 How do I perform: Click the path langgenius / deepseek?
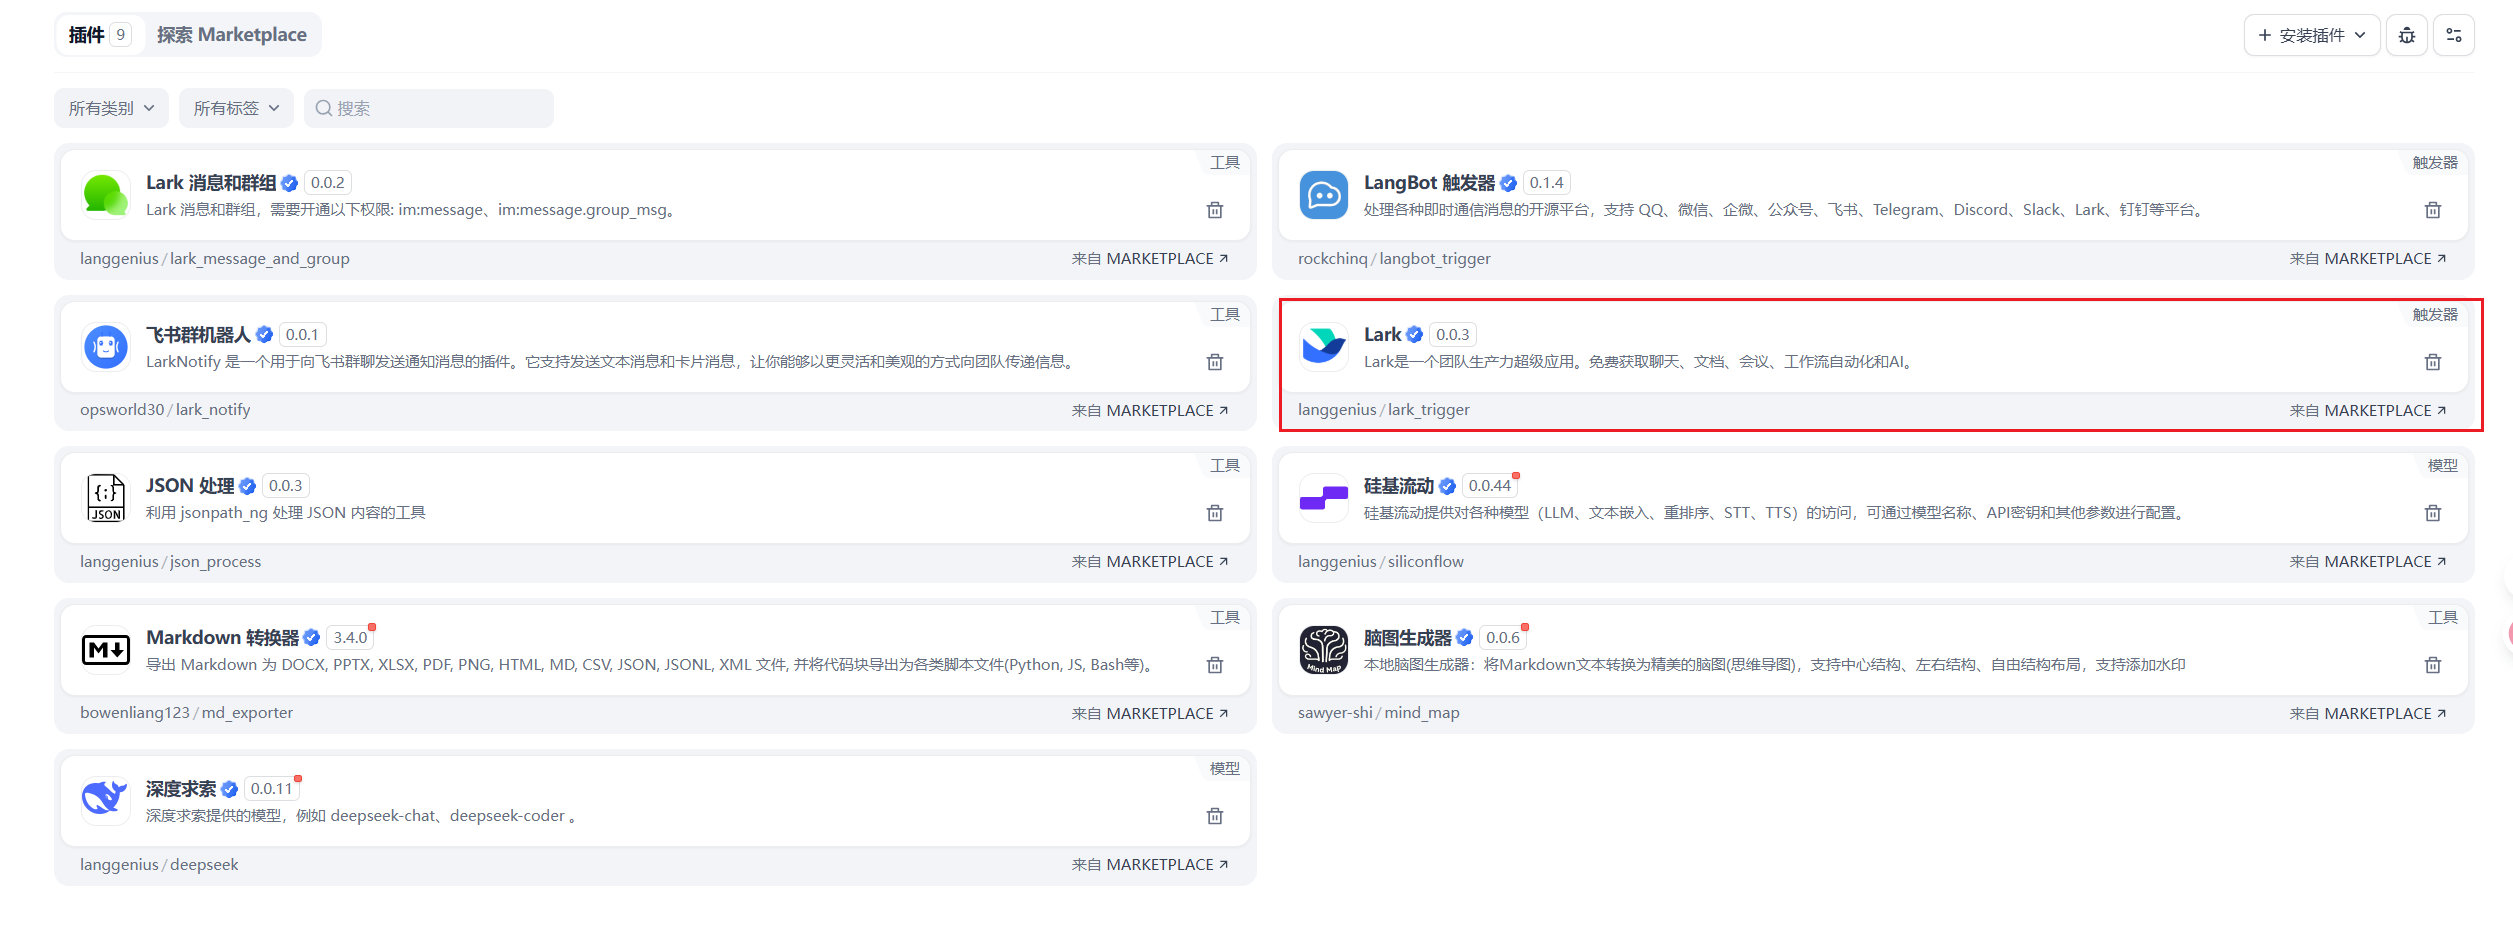coord(159,865)
